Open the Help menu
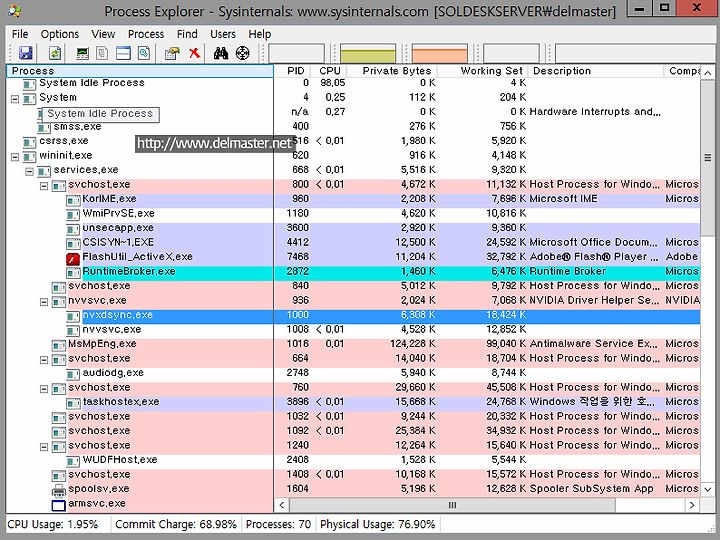Viewport: 720px width, 540px height. pyautogui.click(x=259, y=34)
